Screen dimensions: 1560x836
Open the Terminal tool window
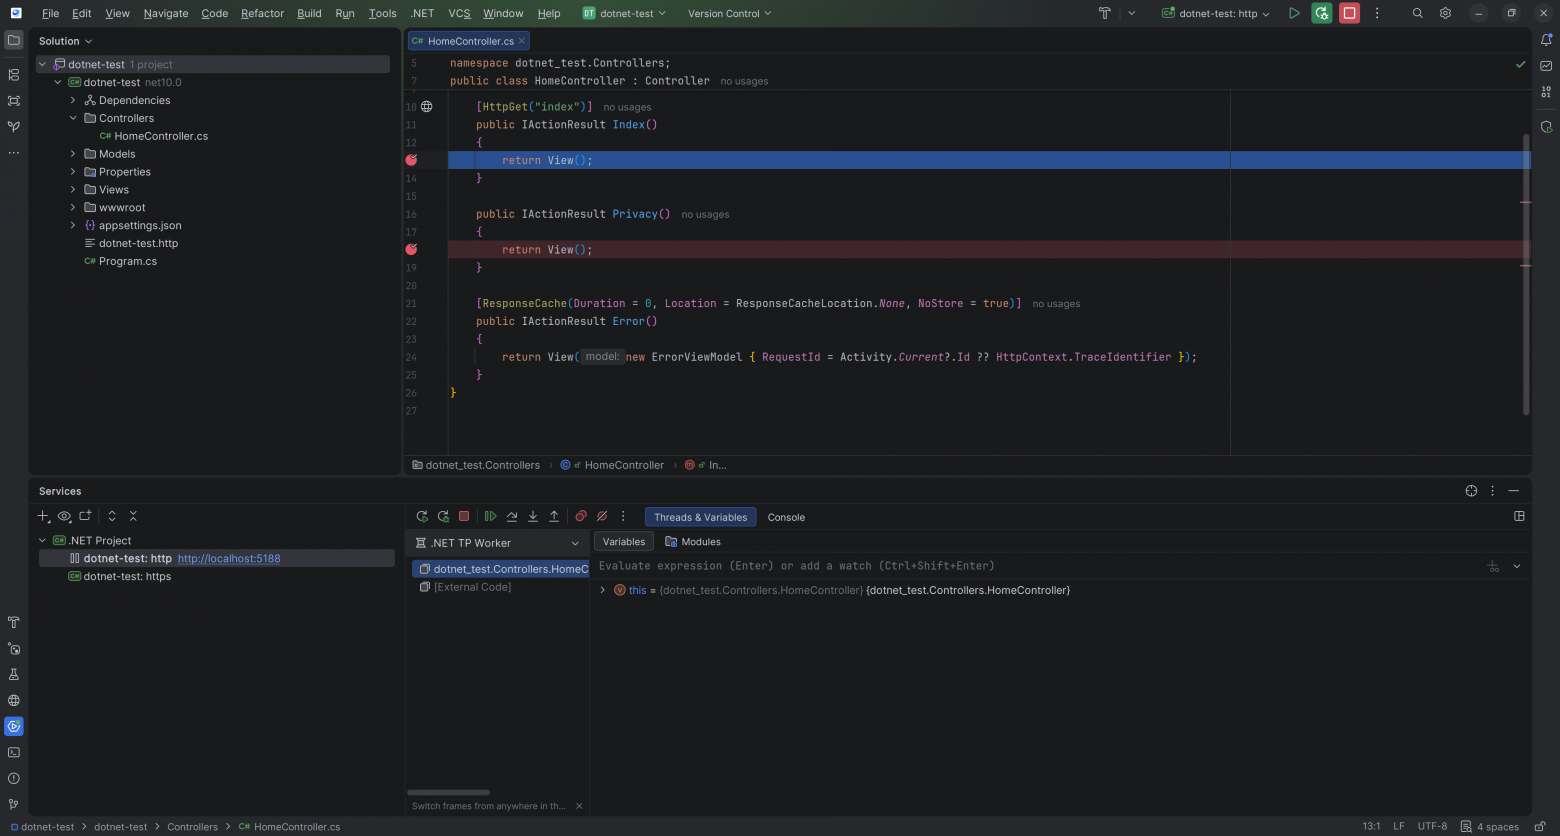tap(14, 752)
